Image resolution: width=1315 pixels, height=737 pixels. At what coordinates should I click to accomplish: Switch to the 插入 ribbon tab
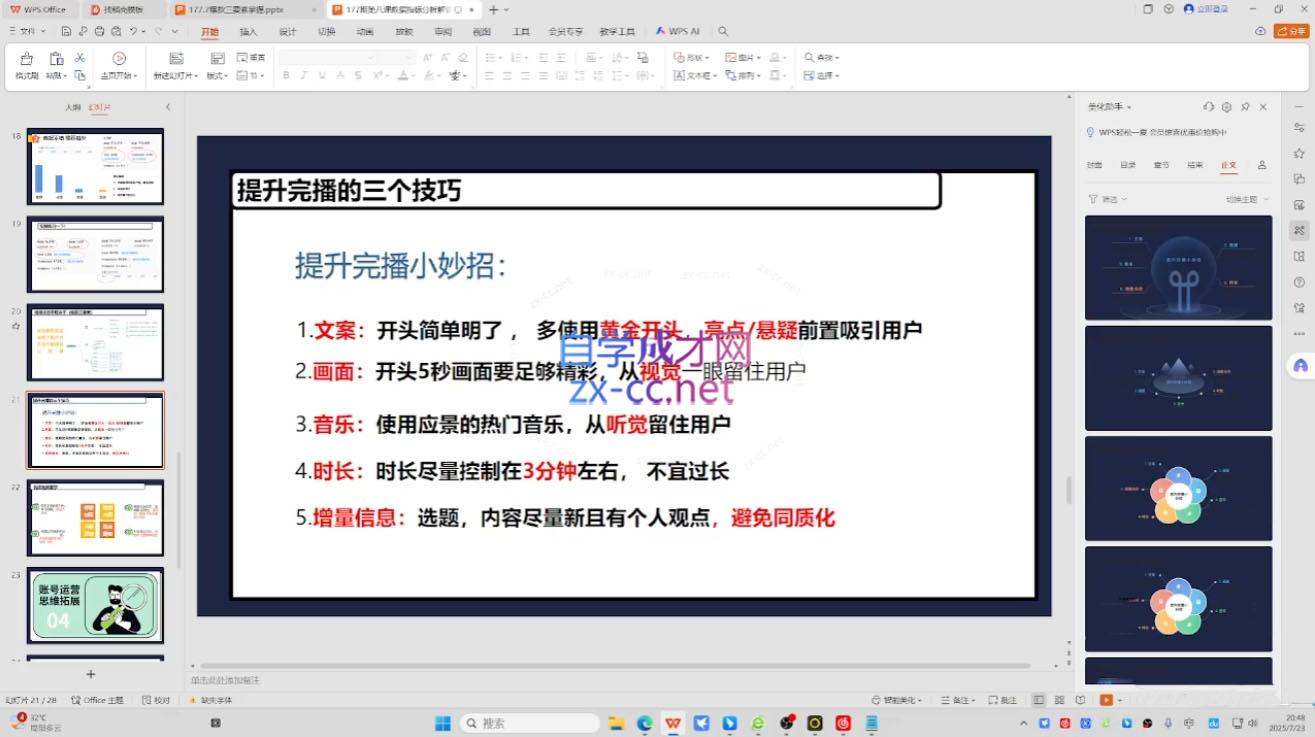[x=248, y=32]
